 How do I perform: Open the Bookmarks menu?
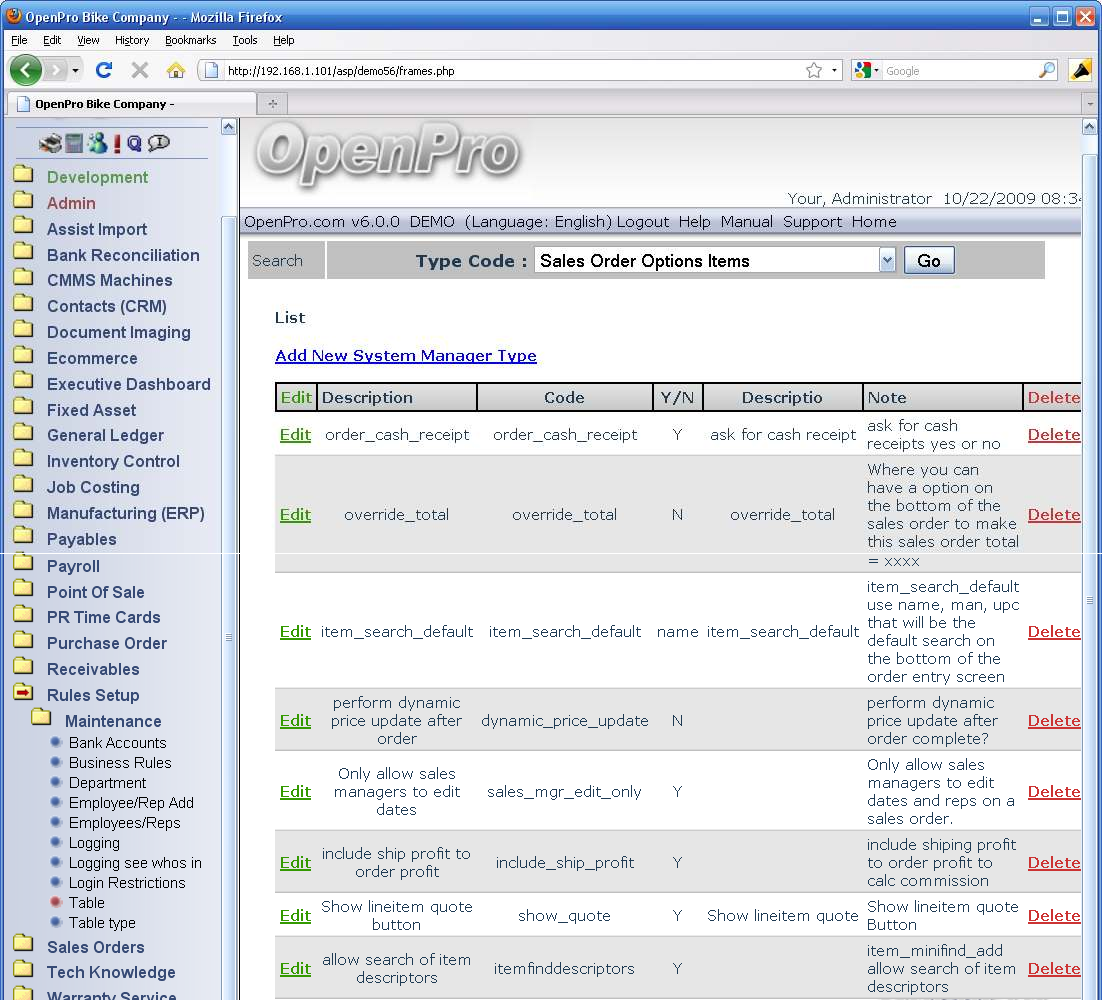(190, 40)
